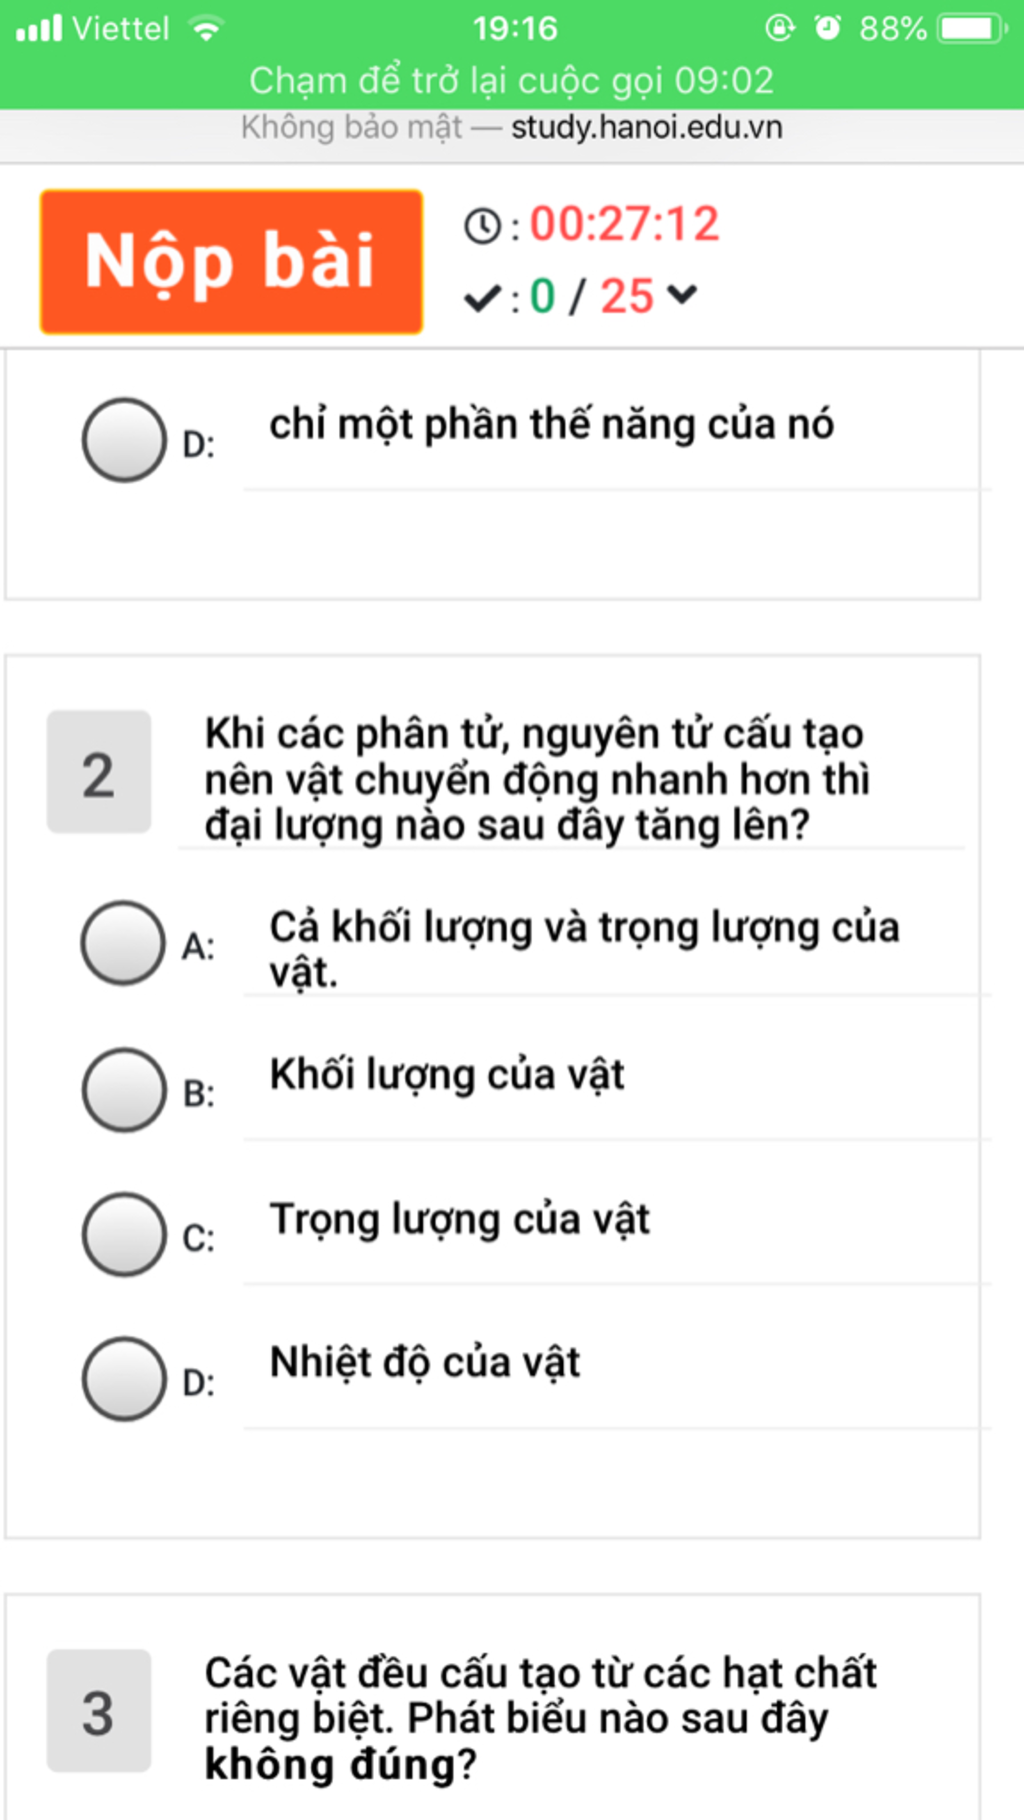Tap the cellular signal bars icon

coord(39,28)
